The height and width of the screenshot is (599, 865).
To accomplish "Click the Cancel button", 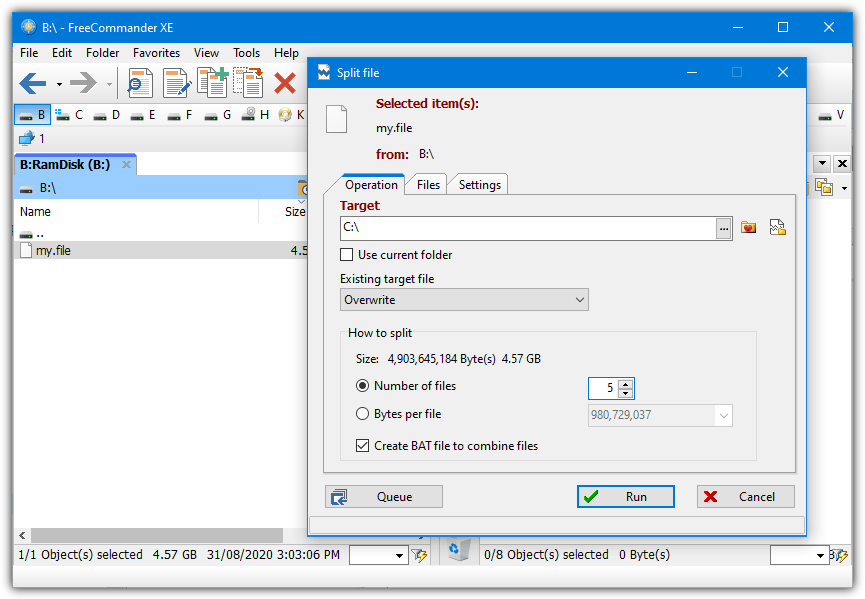I will (745, 497).
